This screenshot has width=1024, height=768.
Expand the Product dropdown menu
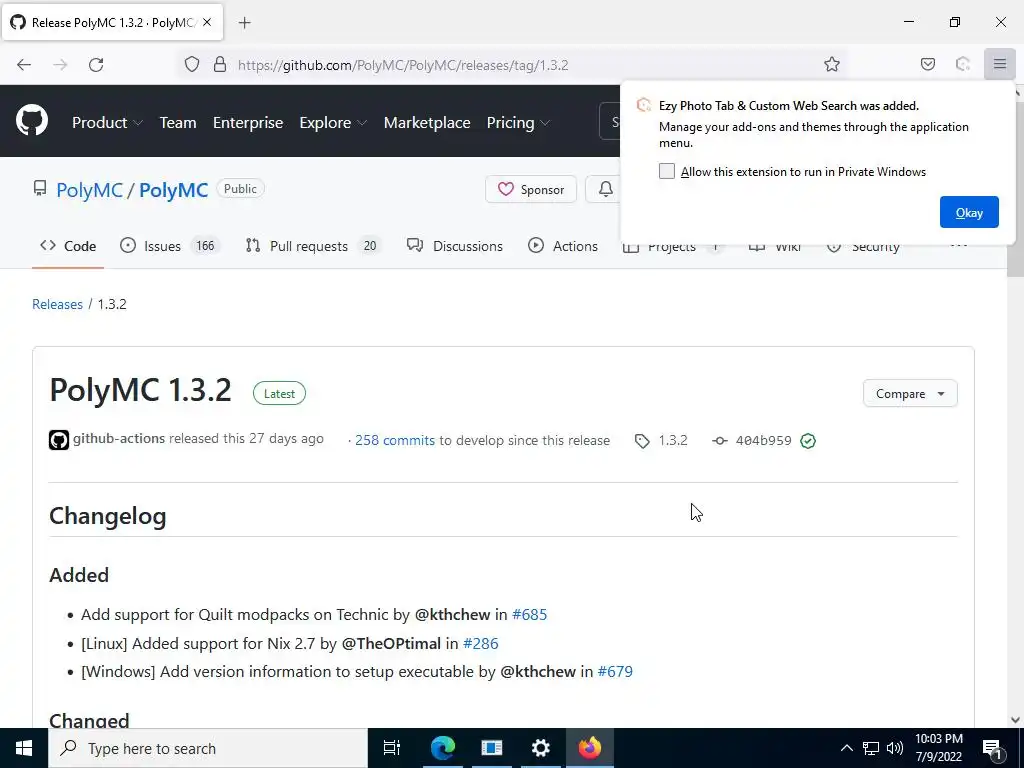[107, 122]
